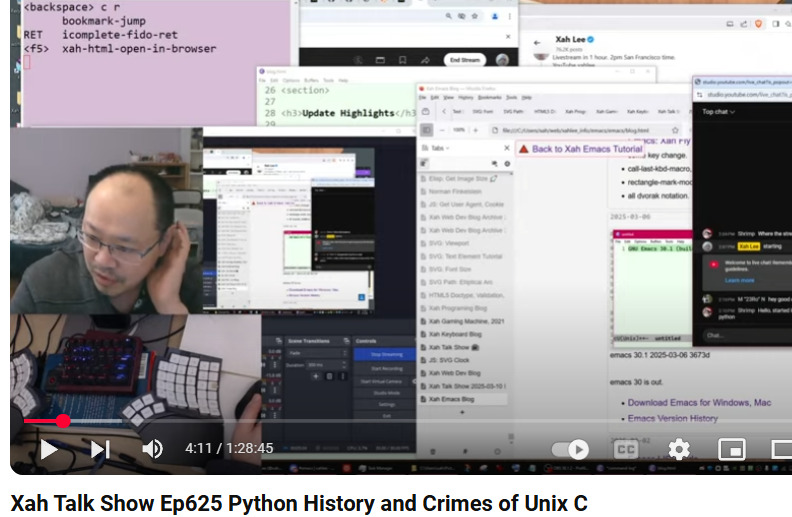The width and height of the screenshot is (792, 517).
Task: Skip to the next video
Action: point(100,449)
